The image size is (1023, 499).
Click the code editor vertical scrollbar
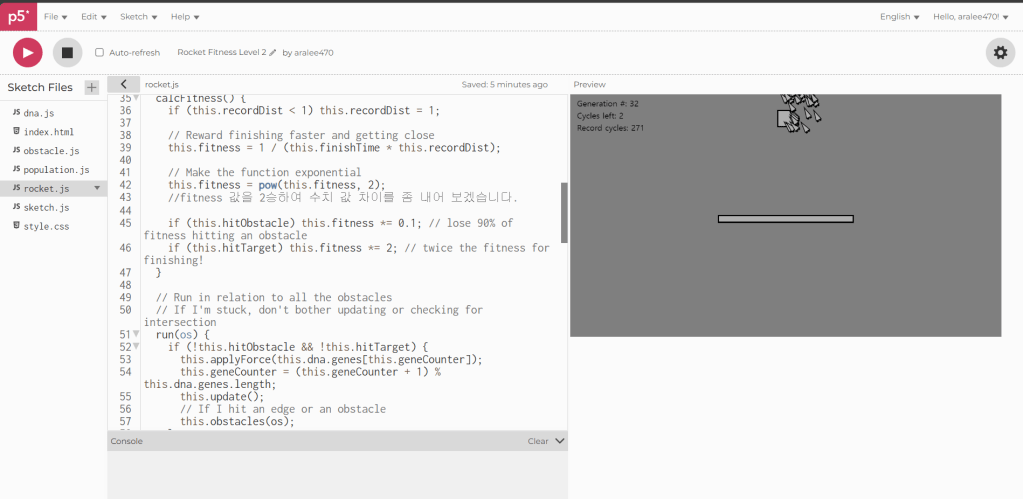(x=564, y=212)
